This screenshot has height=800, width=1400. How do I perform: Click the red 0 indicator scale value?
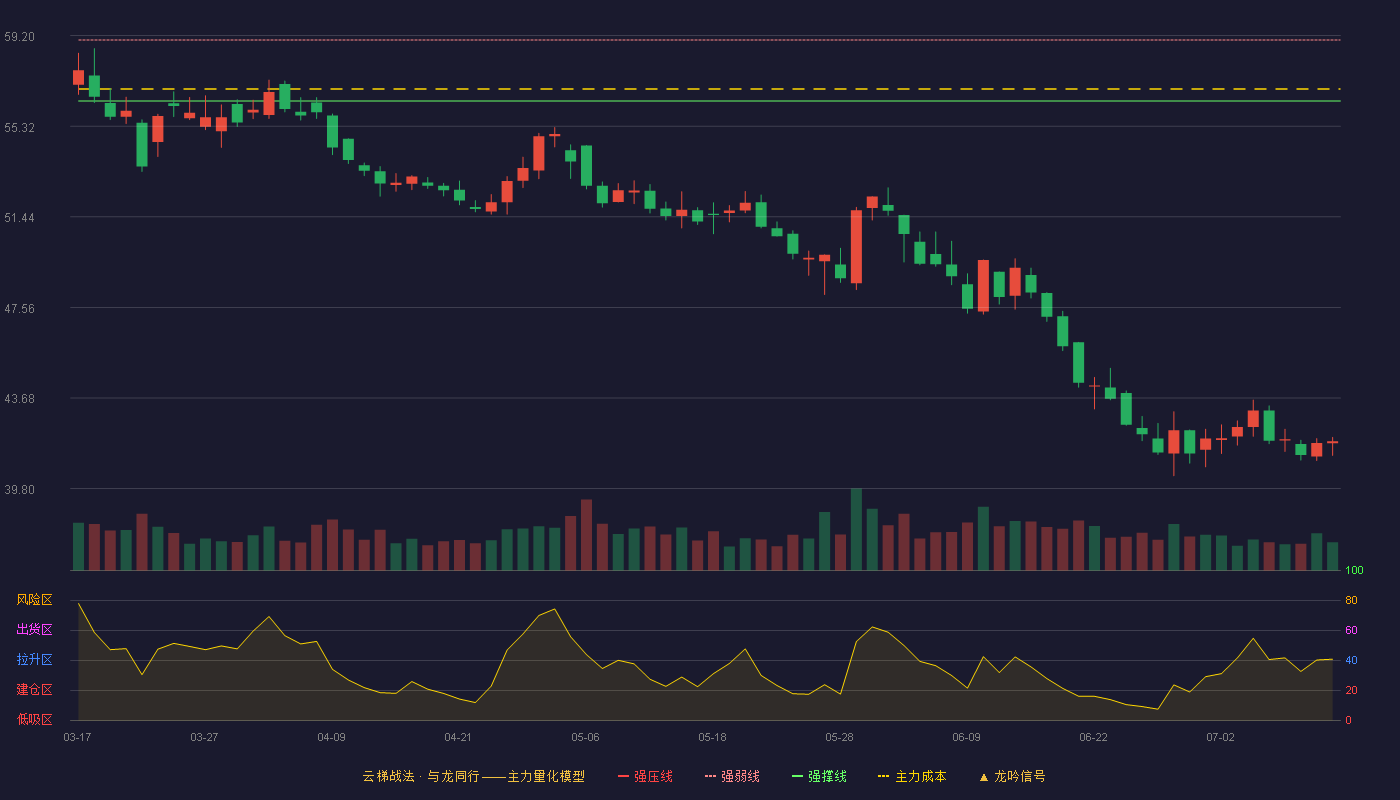1348,720
